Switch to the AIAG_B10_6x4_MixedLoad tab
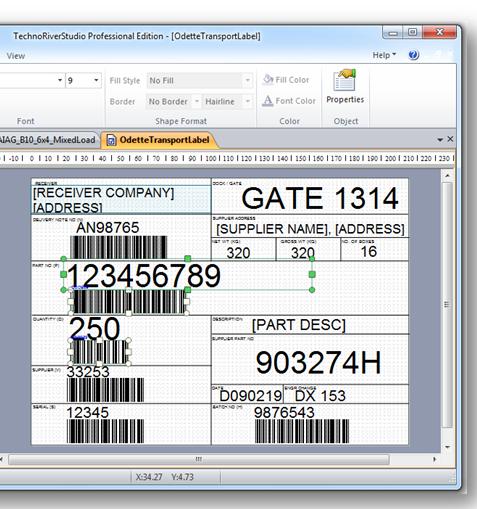477x509 pixels. pyautogui.click(x=47, y=140)
